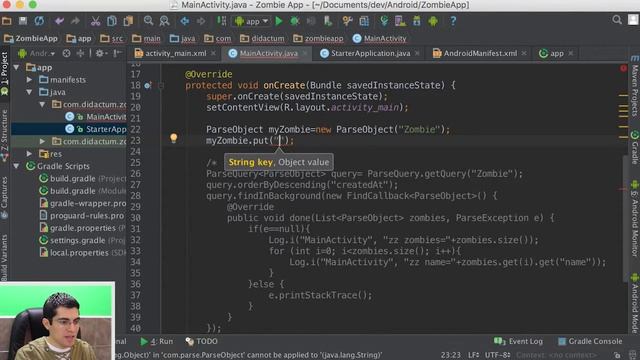
Task: Click the Project Structure icon
Action: point(364,21)
